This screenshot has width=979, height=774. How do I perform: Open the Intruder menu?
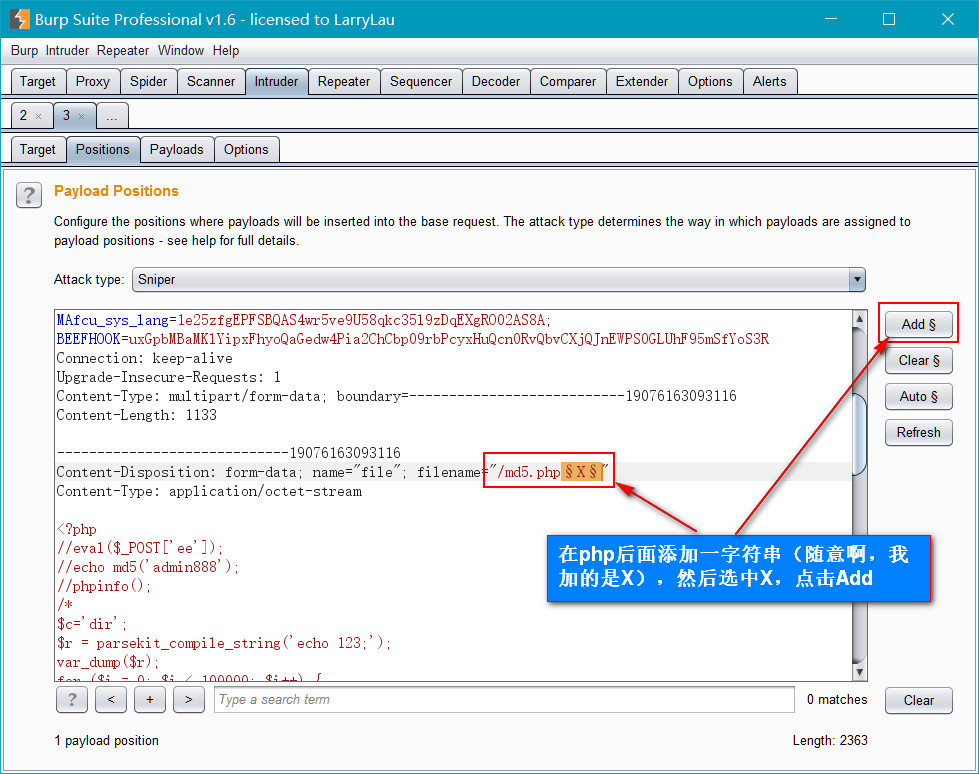click(67, 51)
